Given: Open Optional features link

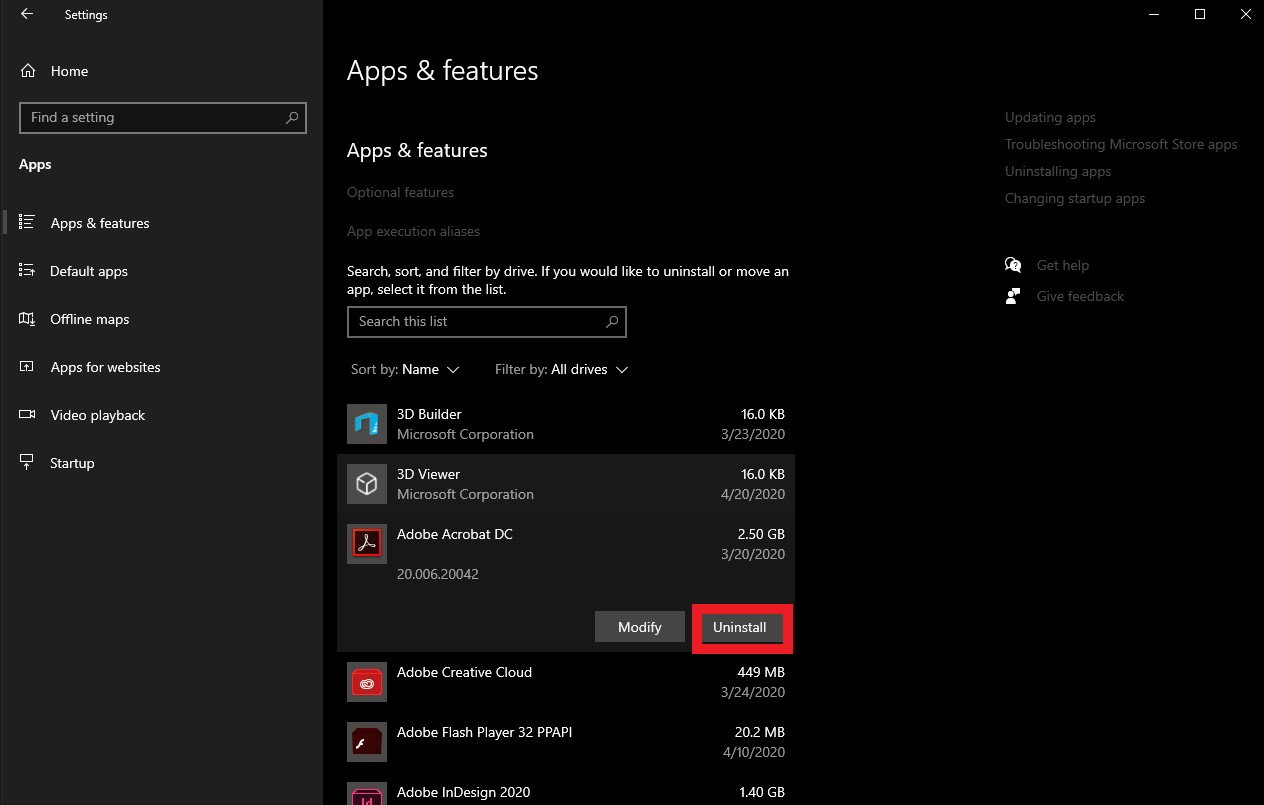Looking at the screenshot, I should (400, 192).
